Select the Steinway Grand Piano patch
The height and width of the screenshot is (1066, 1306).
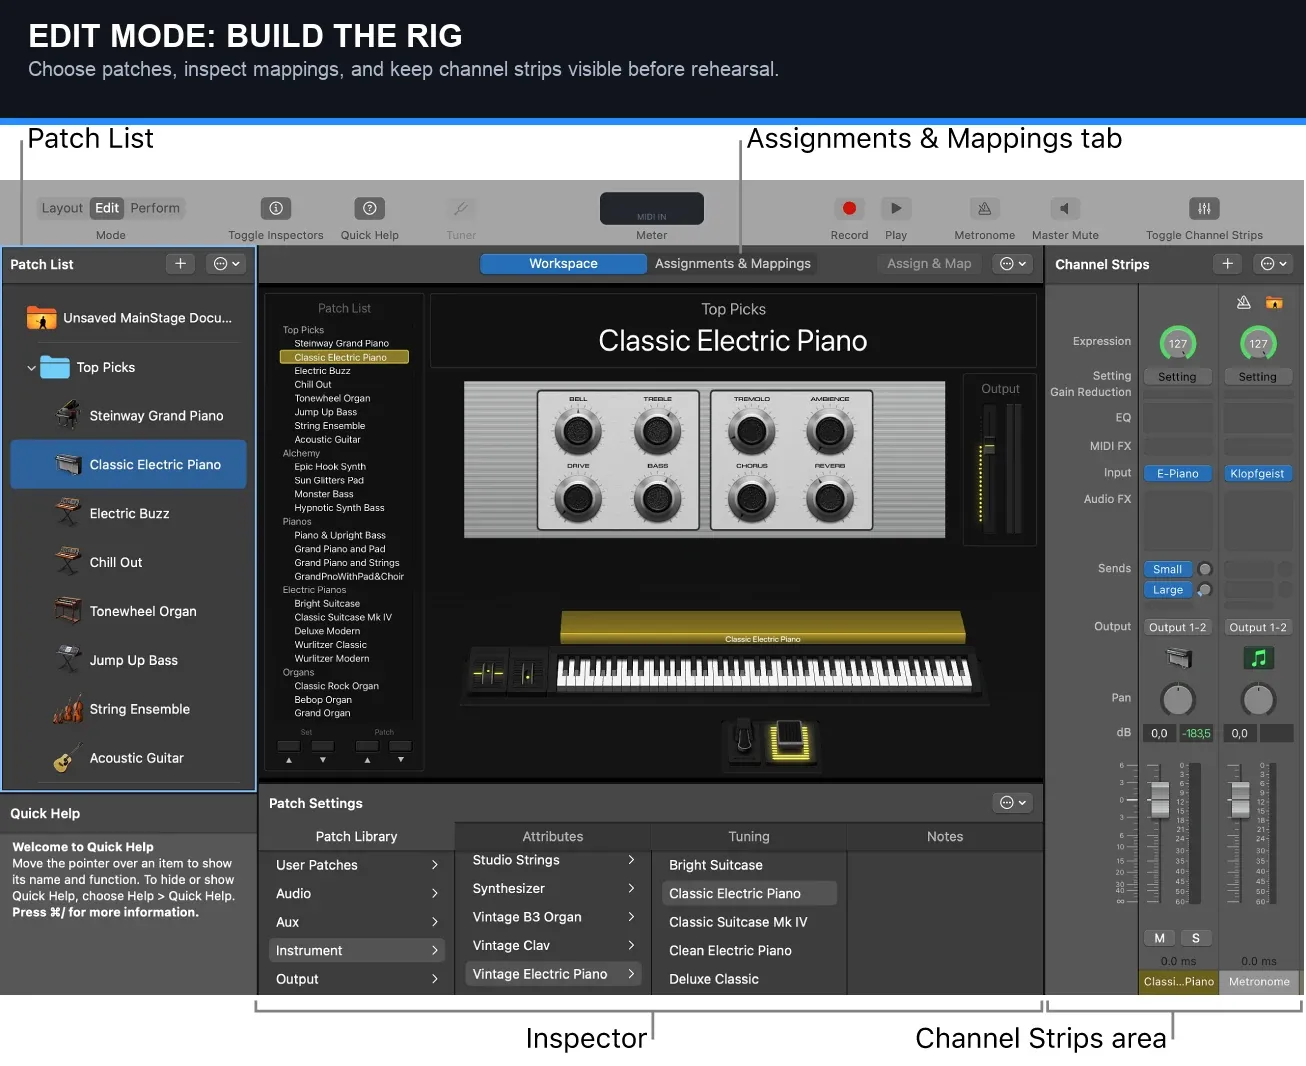pyautogui.click(x=128, y=416)
